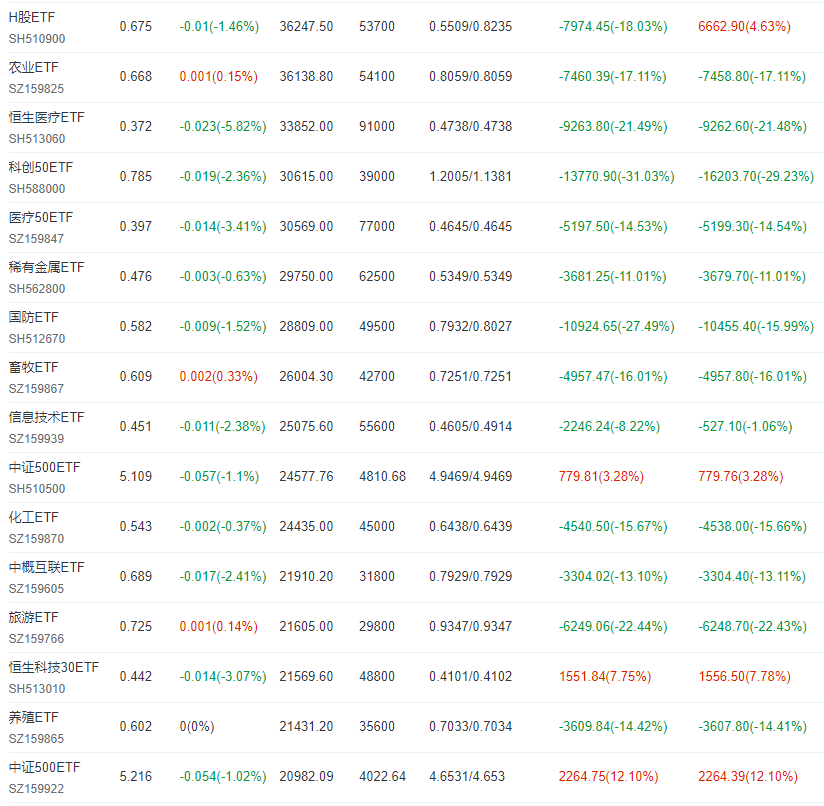Click the SZ159867 code
Screen dimensions: 824x806
tap(36, 389)
